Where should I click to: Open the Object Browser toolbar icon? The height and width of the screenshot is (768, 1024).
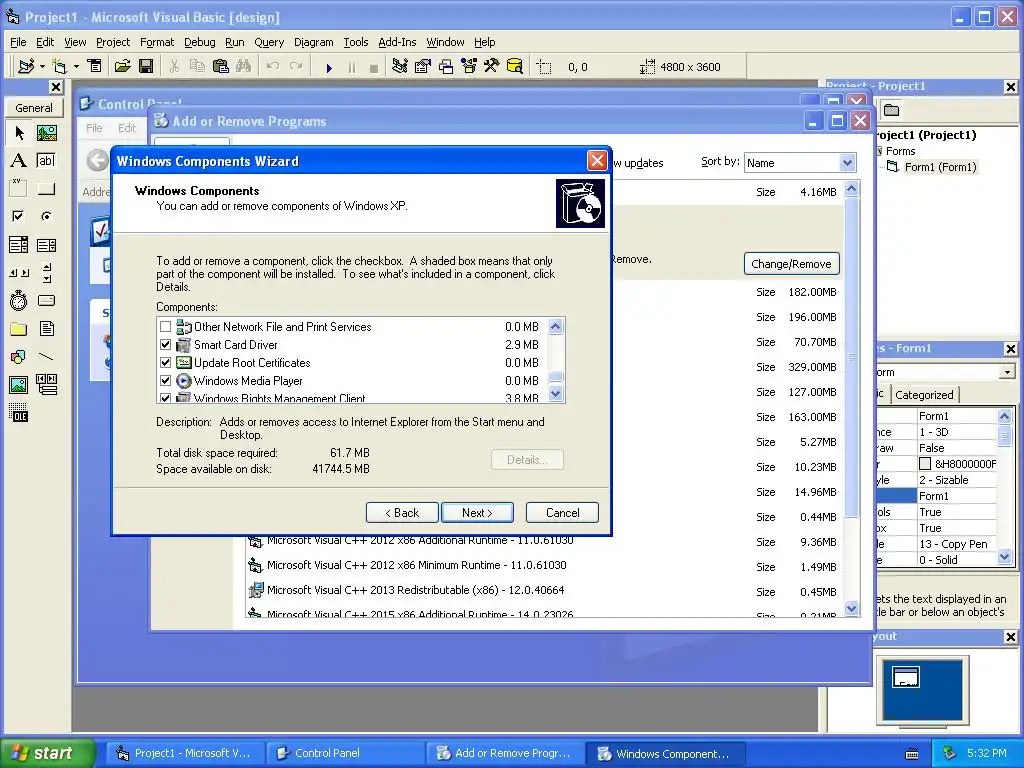tap(469, 66)
